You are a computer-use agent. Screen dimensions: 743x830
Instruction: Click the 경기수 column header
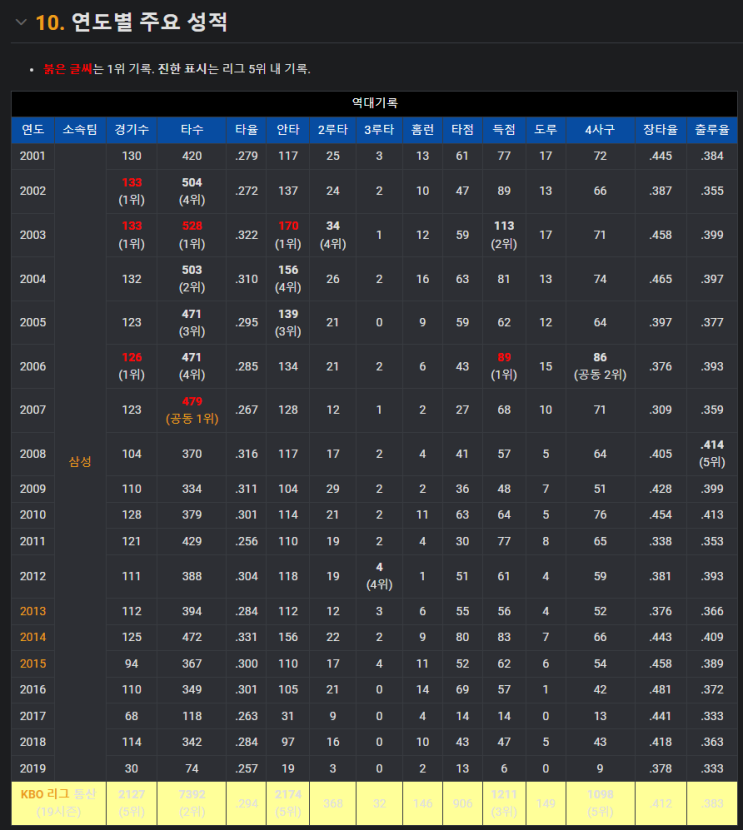point(132,130)
